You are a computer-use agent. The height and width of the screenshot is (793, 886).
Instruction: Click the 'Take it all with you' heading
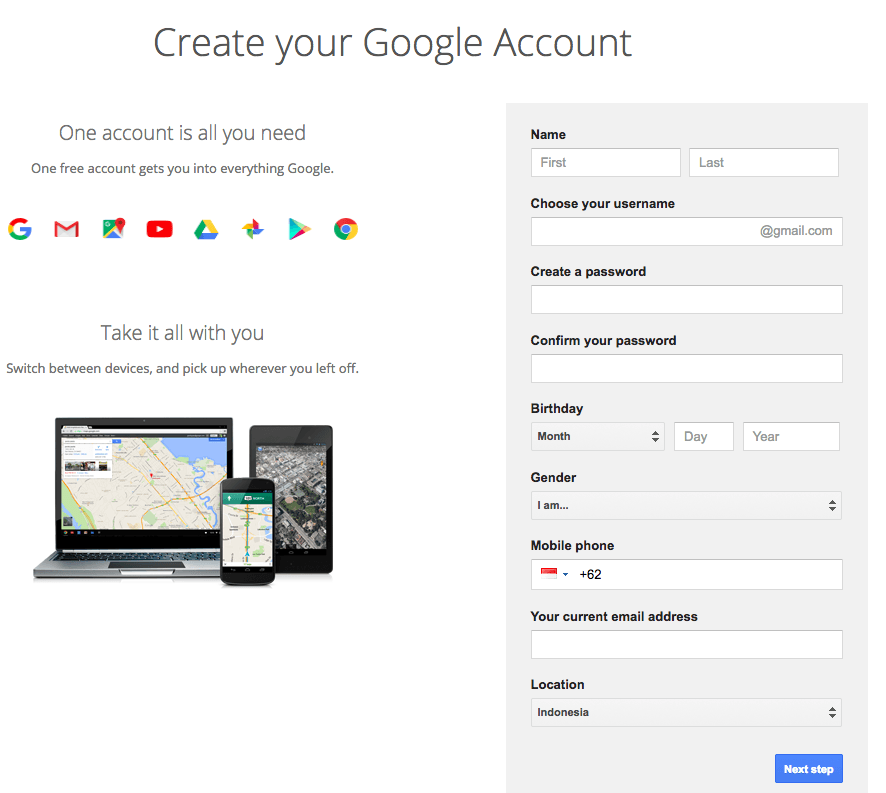click(182, 333)
